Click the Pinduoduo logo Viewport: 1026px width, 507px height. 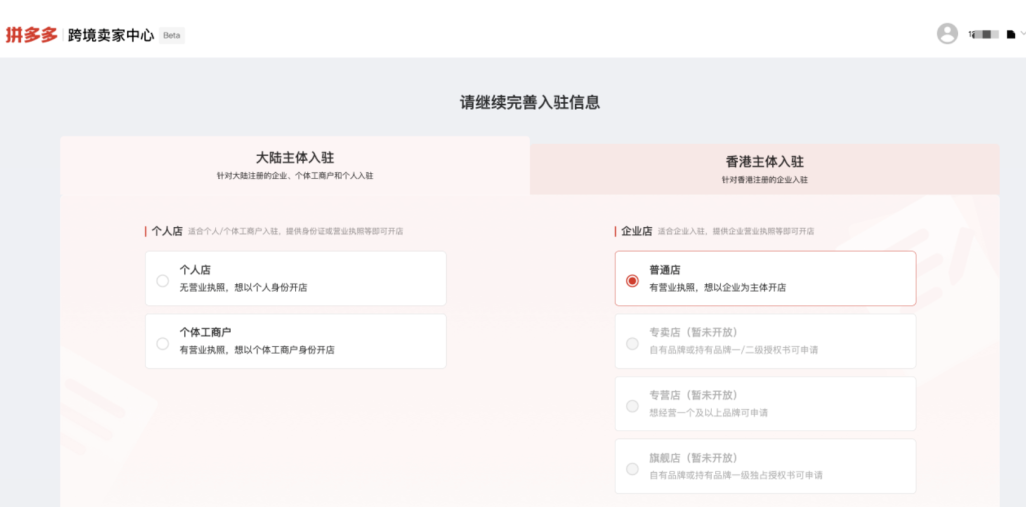point(31,35)
